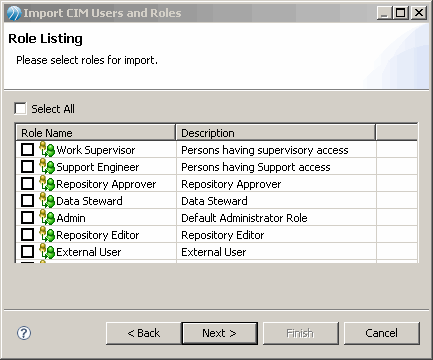Click the application icon in the title bar
The height and width of the screenshot is (360, 433).
[14, 13]
